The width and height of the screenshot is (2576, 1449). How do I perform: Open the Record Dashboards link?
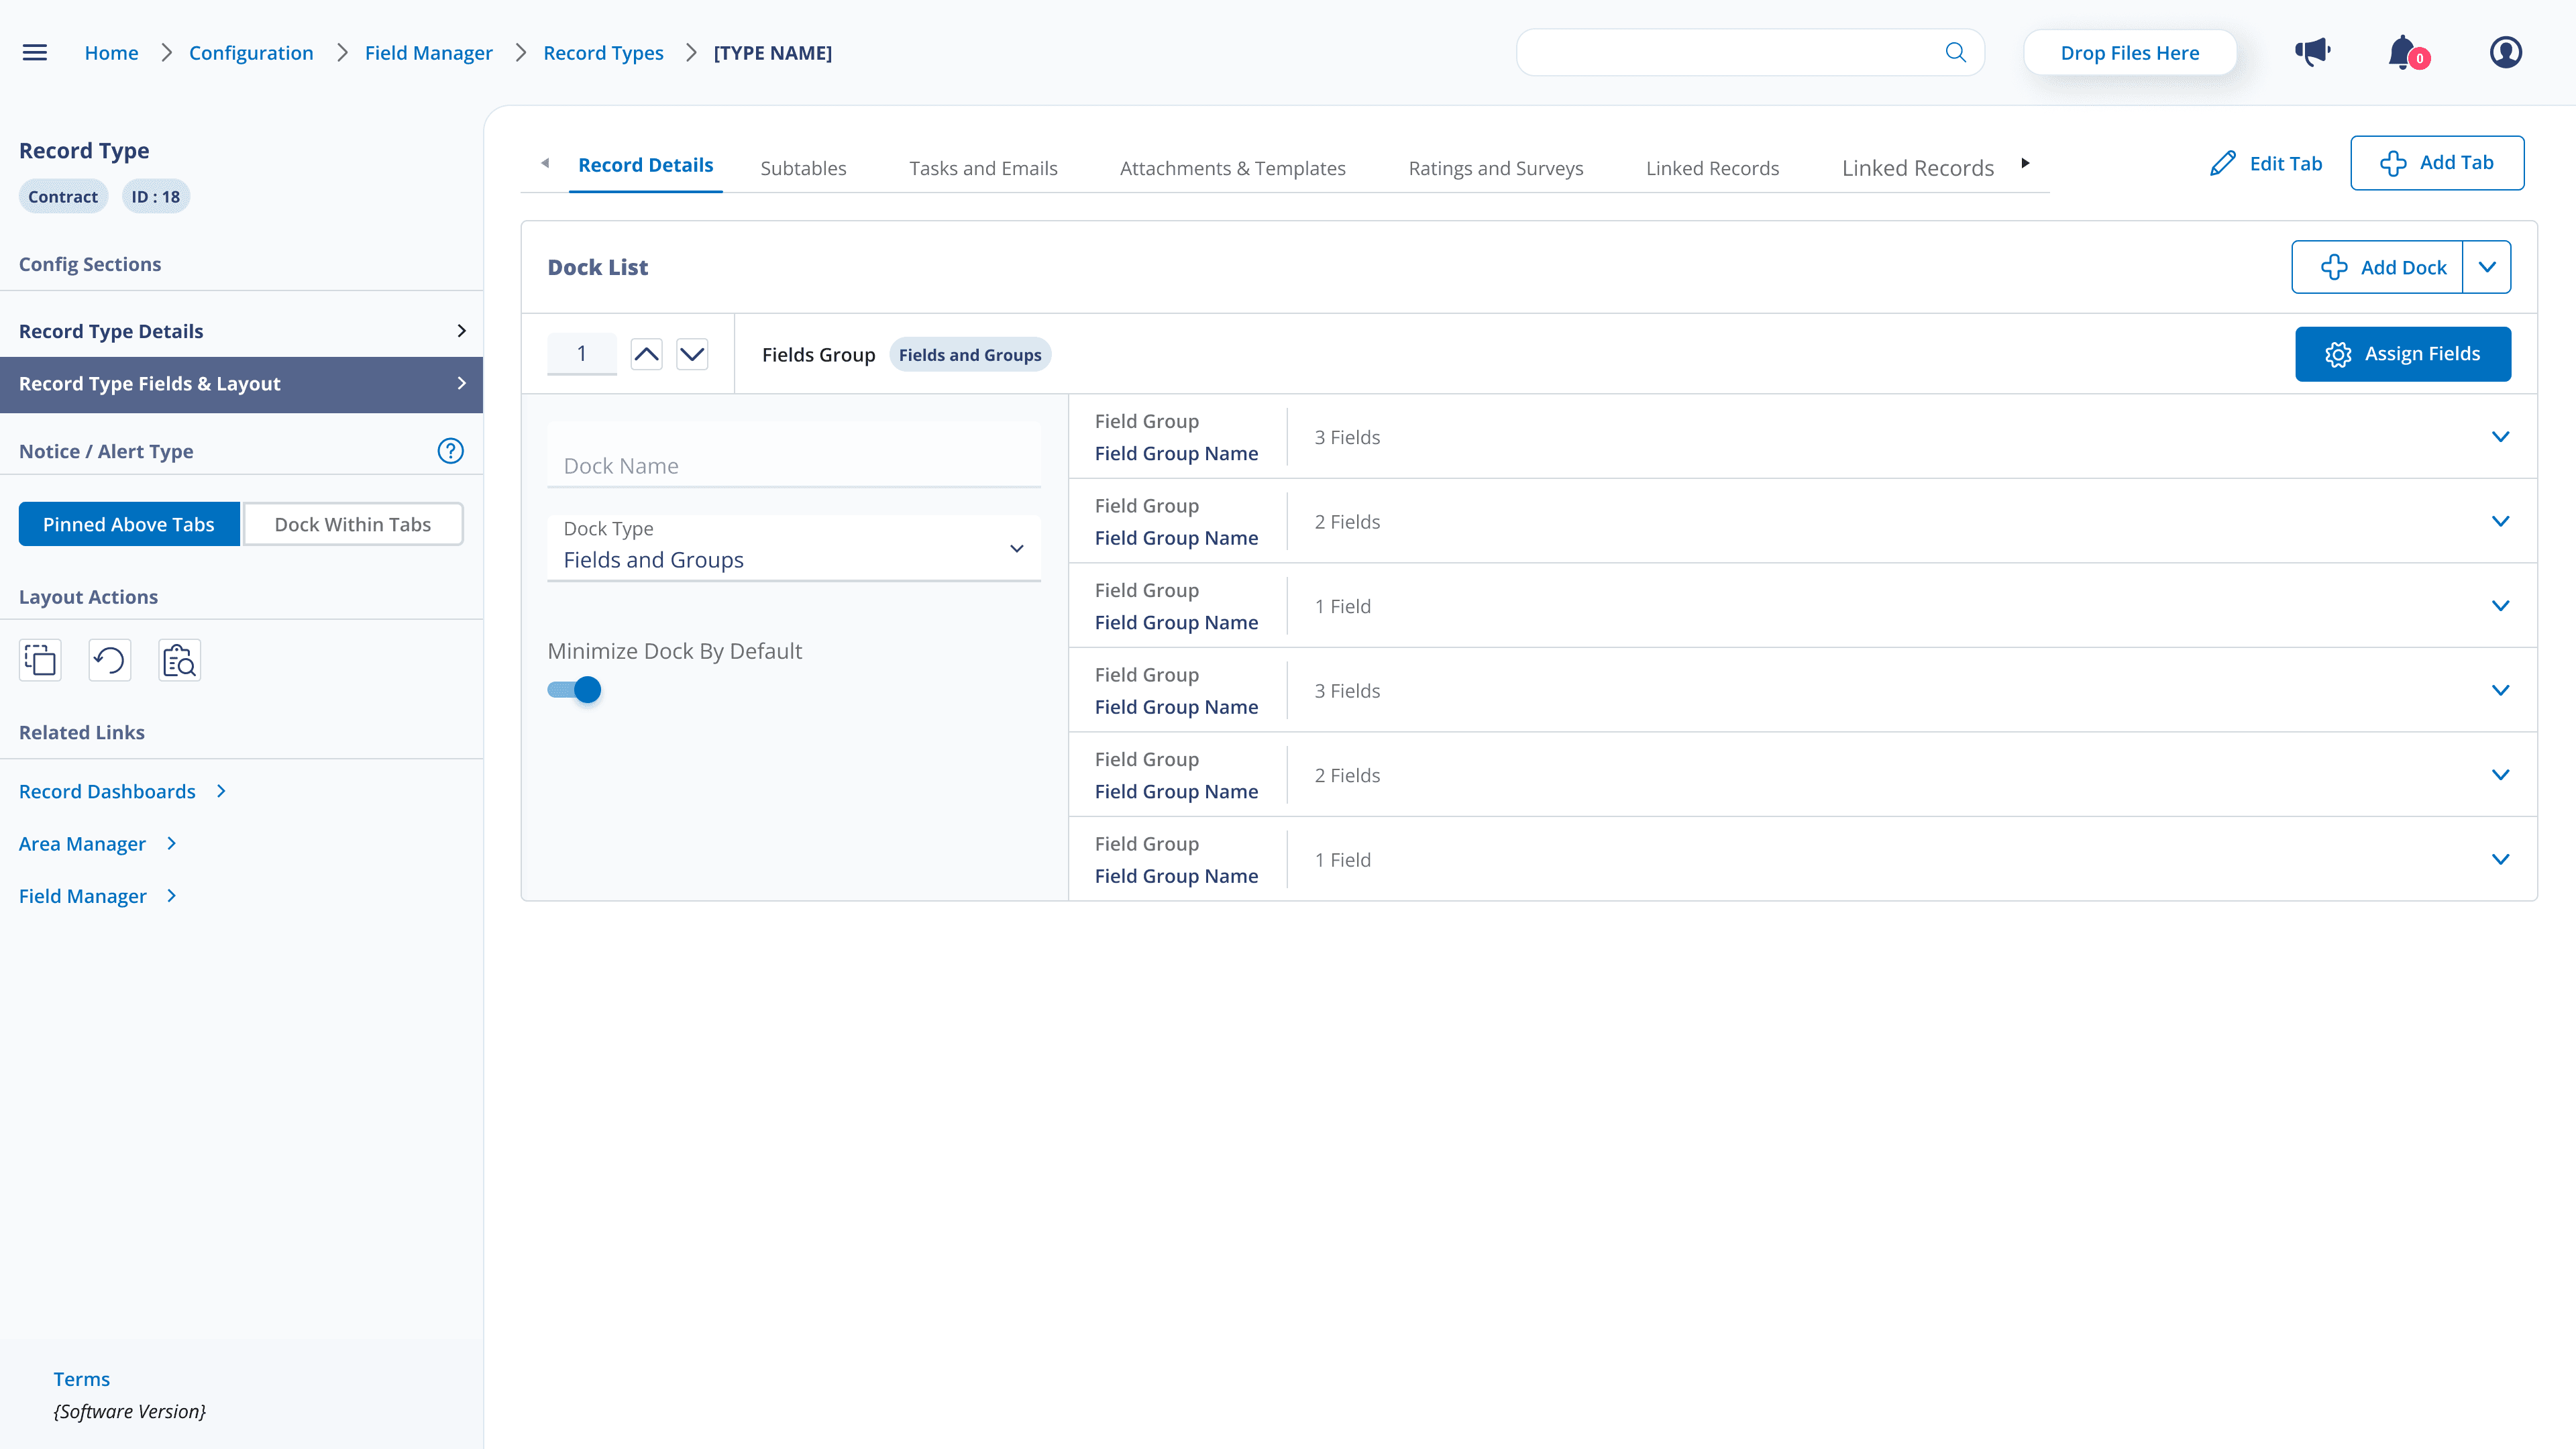click(x=106, y=790)
